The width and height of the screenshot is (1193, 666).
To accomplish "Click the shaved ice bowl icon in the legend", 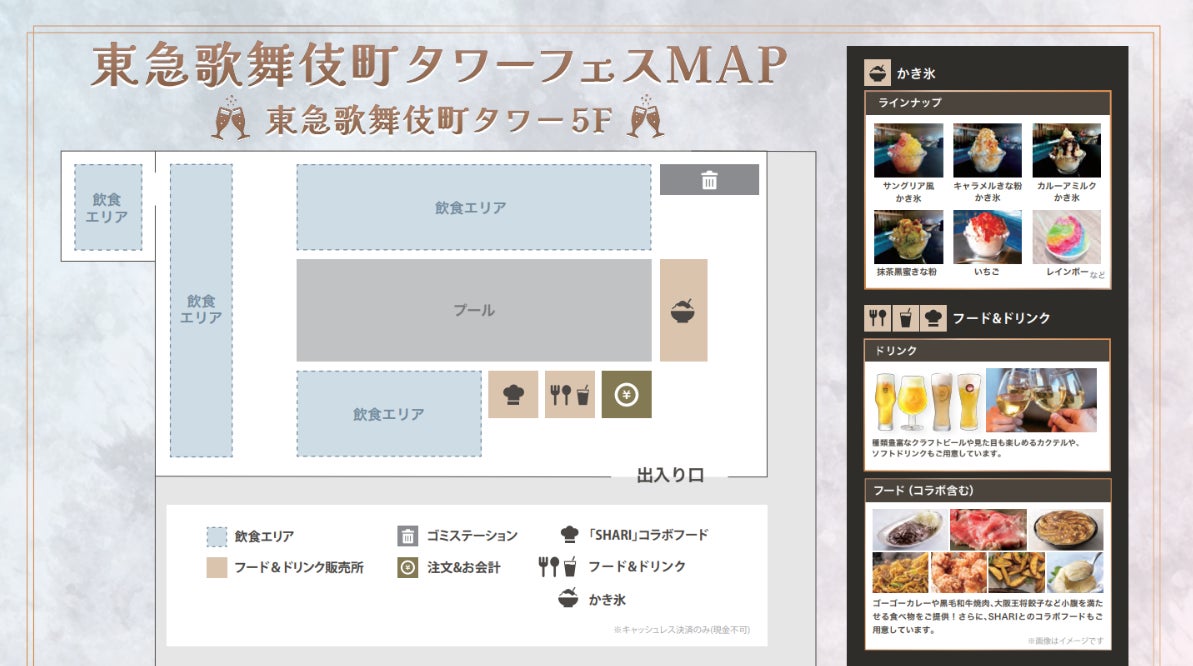I will tap(568, 599).
